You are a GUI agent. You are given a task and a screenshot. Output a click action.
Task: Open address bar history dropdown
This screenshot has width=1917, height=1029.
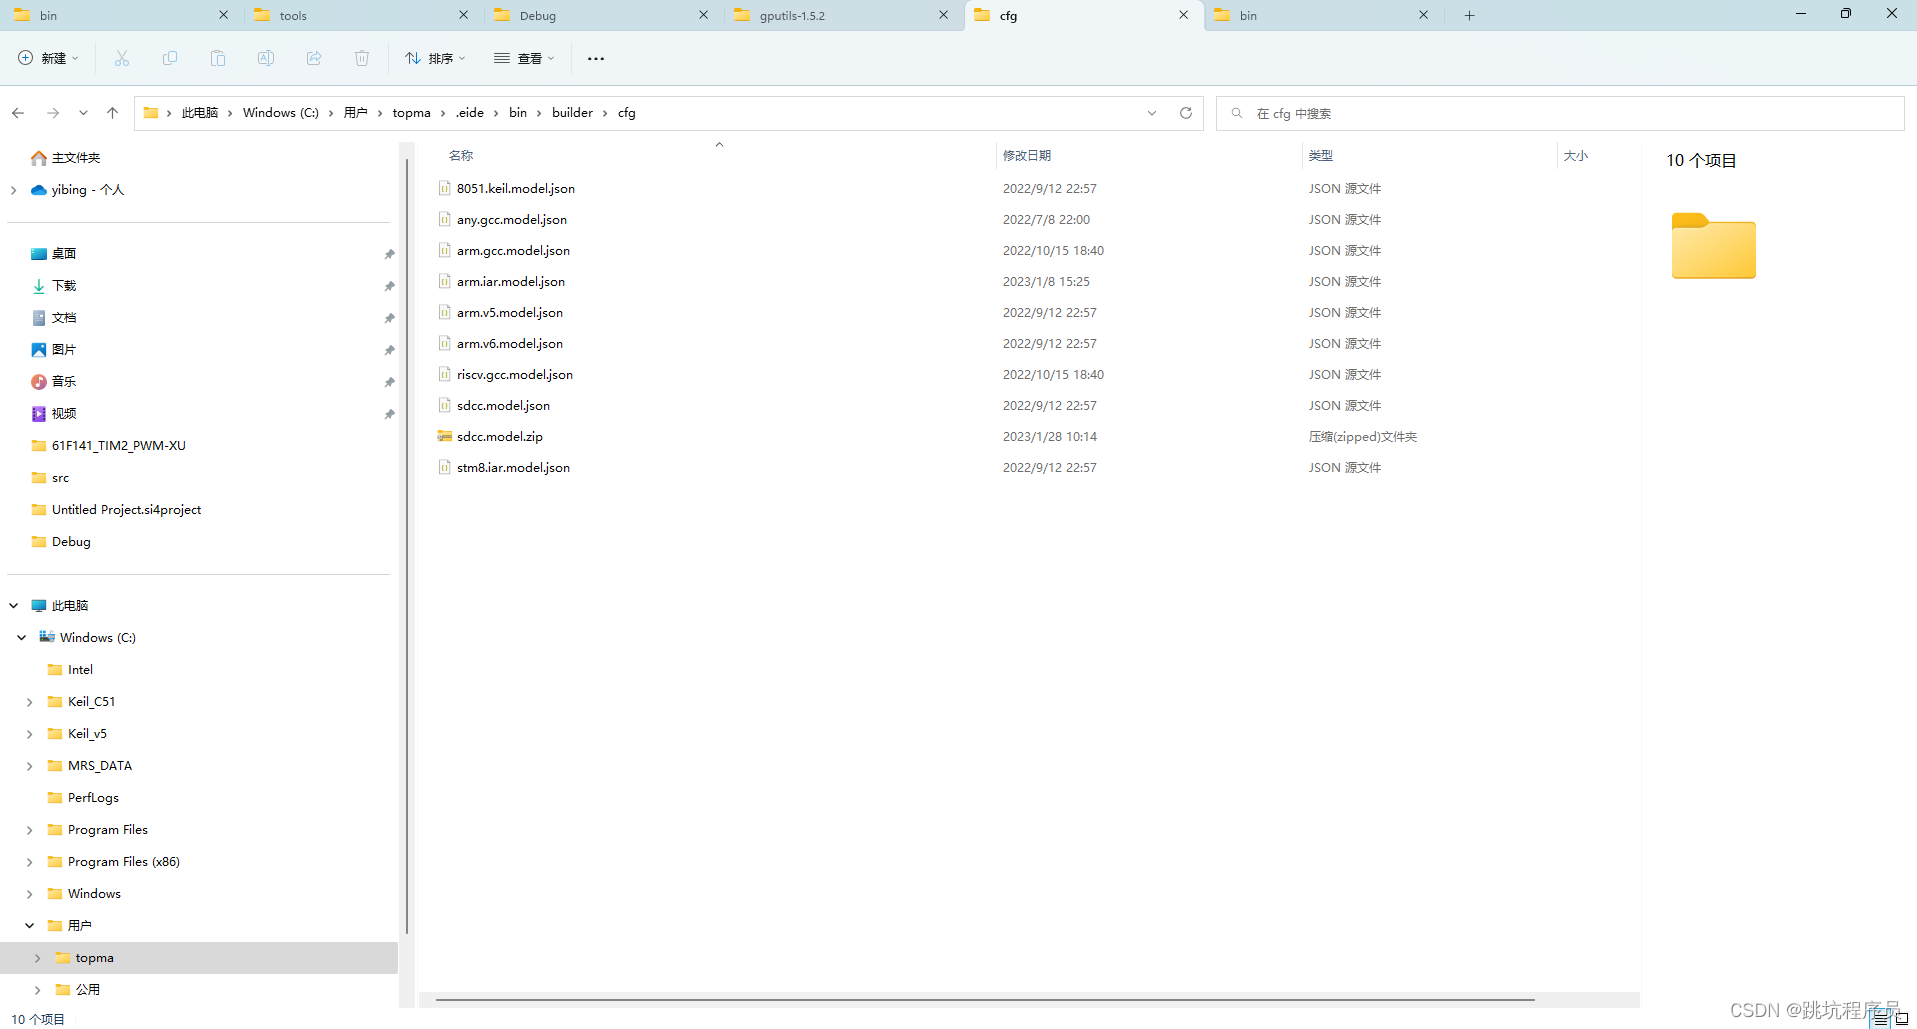point(1152,113)
